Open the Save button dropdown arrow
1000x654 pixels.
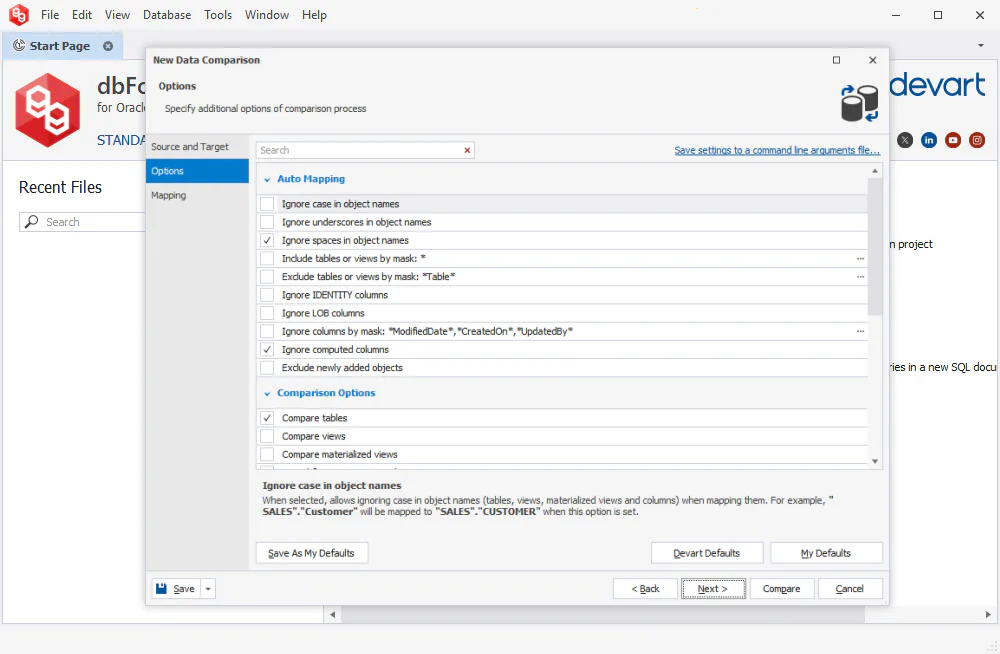click(x=208, y=588)
